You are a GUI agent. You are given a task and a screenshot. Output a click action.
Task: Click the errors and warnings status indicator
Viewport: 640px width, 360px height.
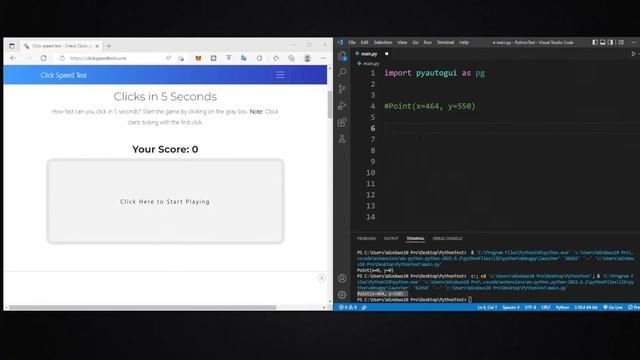point(347,307)
